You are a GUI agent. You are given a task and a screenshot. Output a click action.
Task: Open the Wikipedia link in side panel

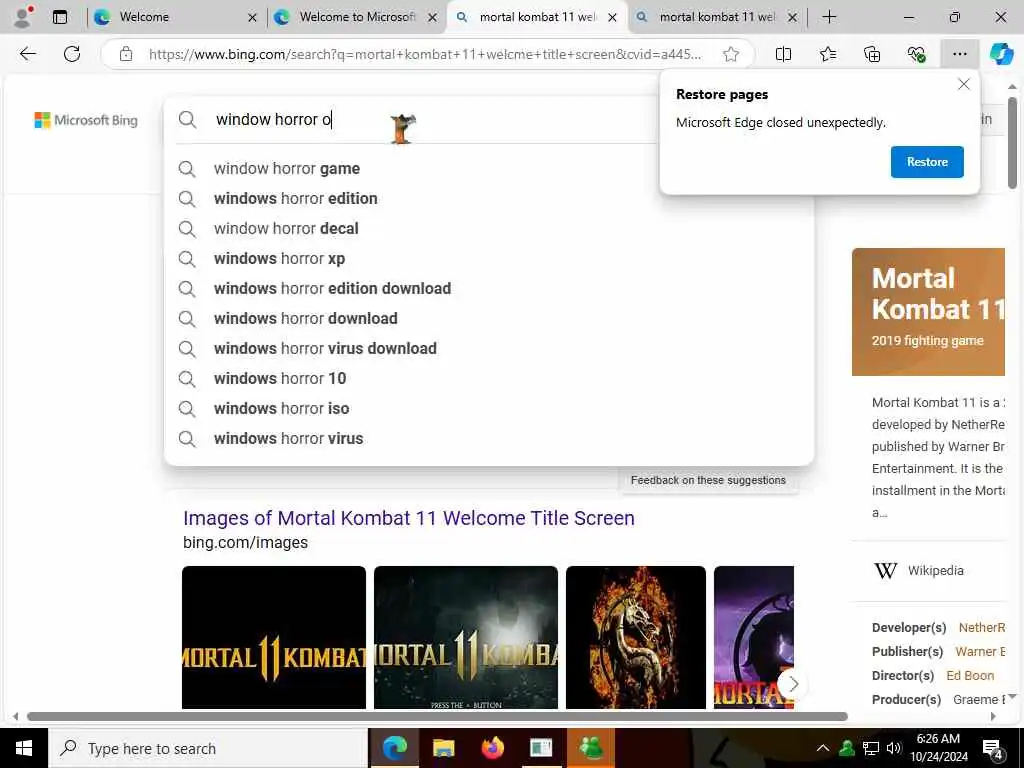click(935, 570)
